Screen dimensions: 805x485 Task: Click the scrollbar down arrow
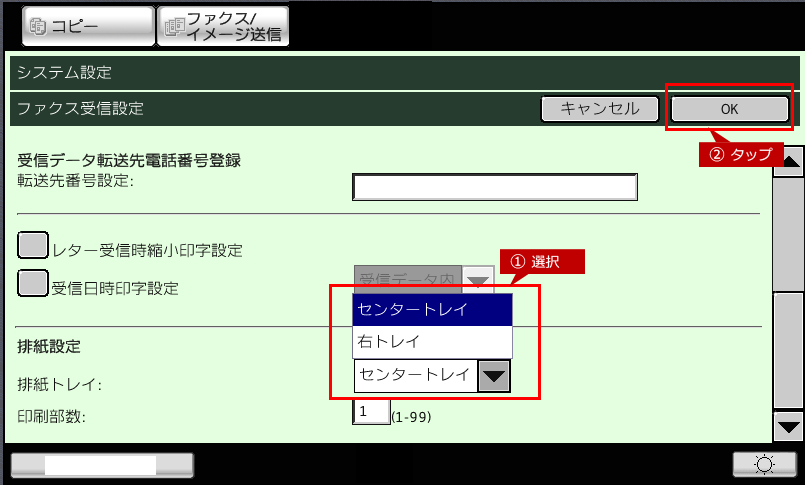[789, 425]
